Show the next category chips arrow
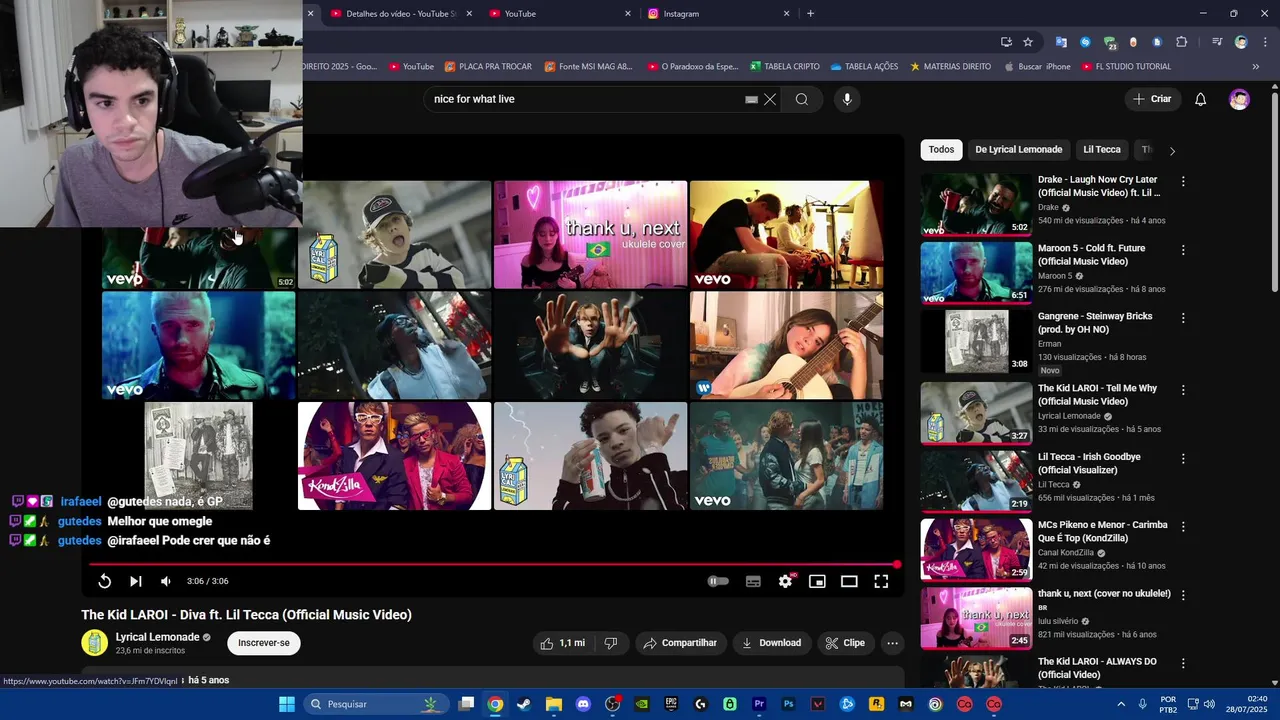The width and height of the screenshot is (1280, 720). 1172,151
